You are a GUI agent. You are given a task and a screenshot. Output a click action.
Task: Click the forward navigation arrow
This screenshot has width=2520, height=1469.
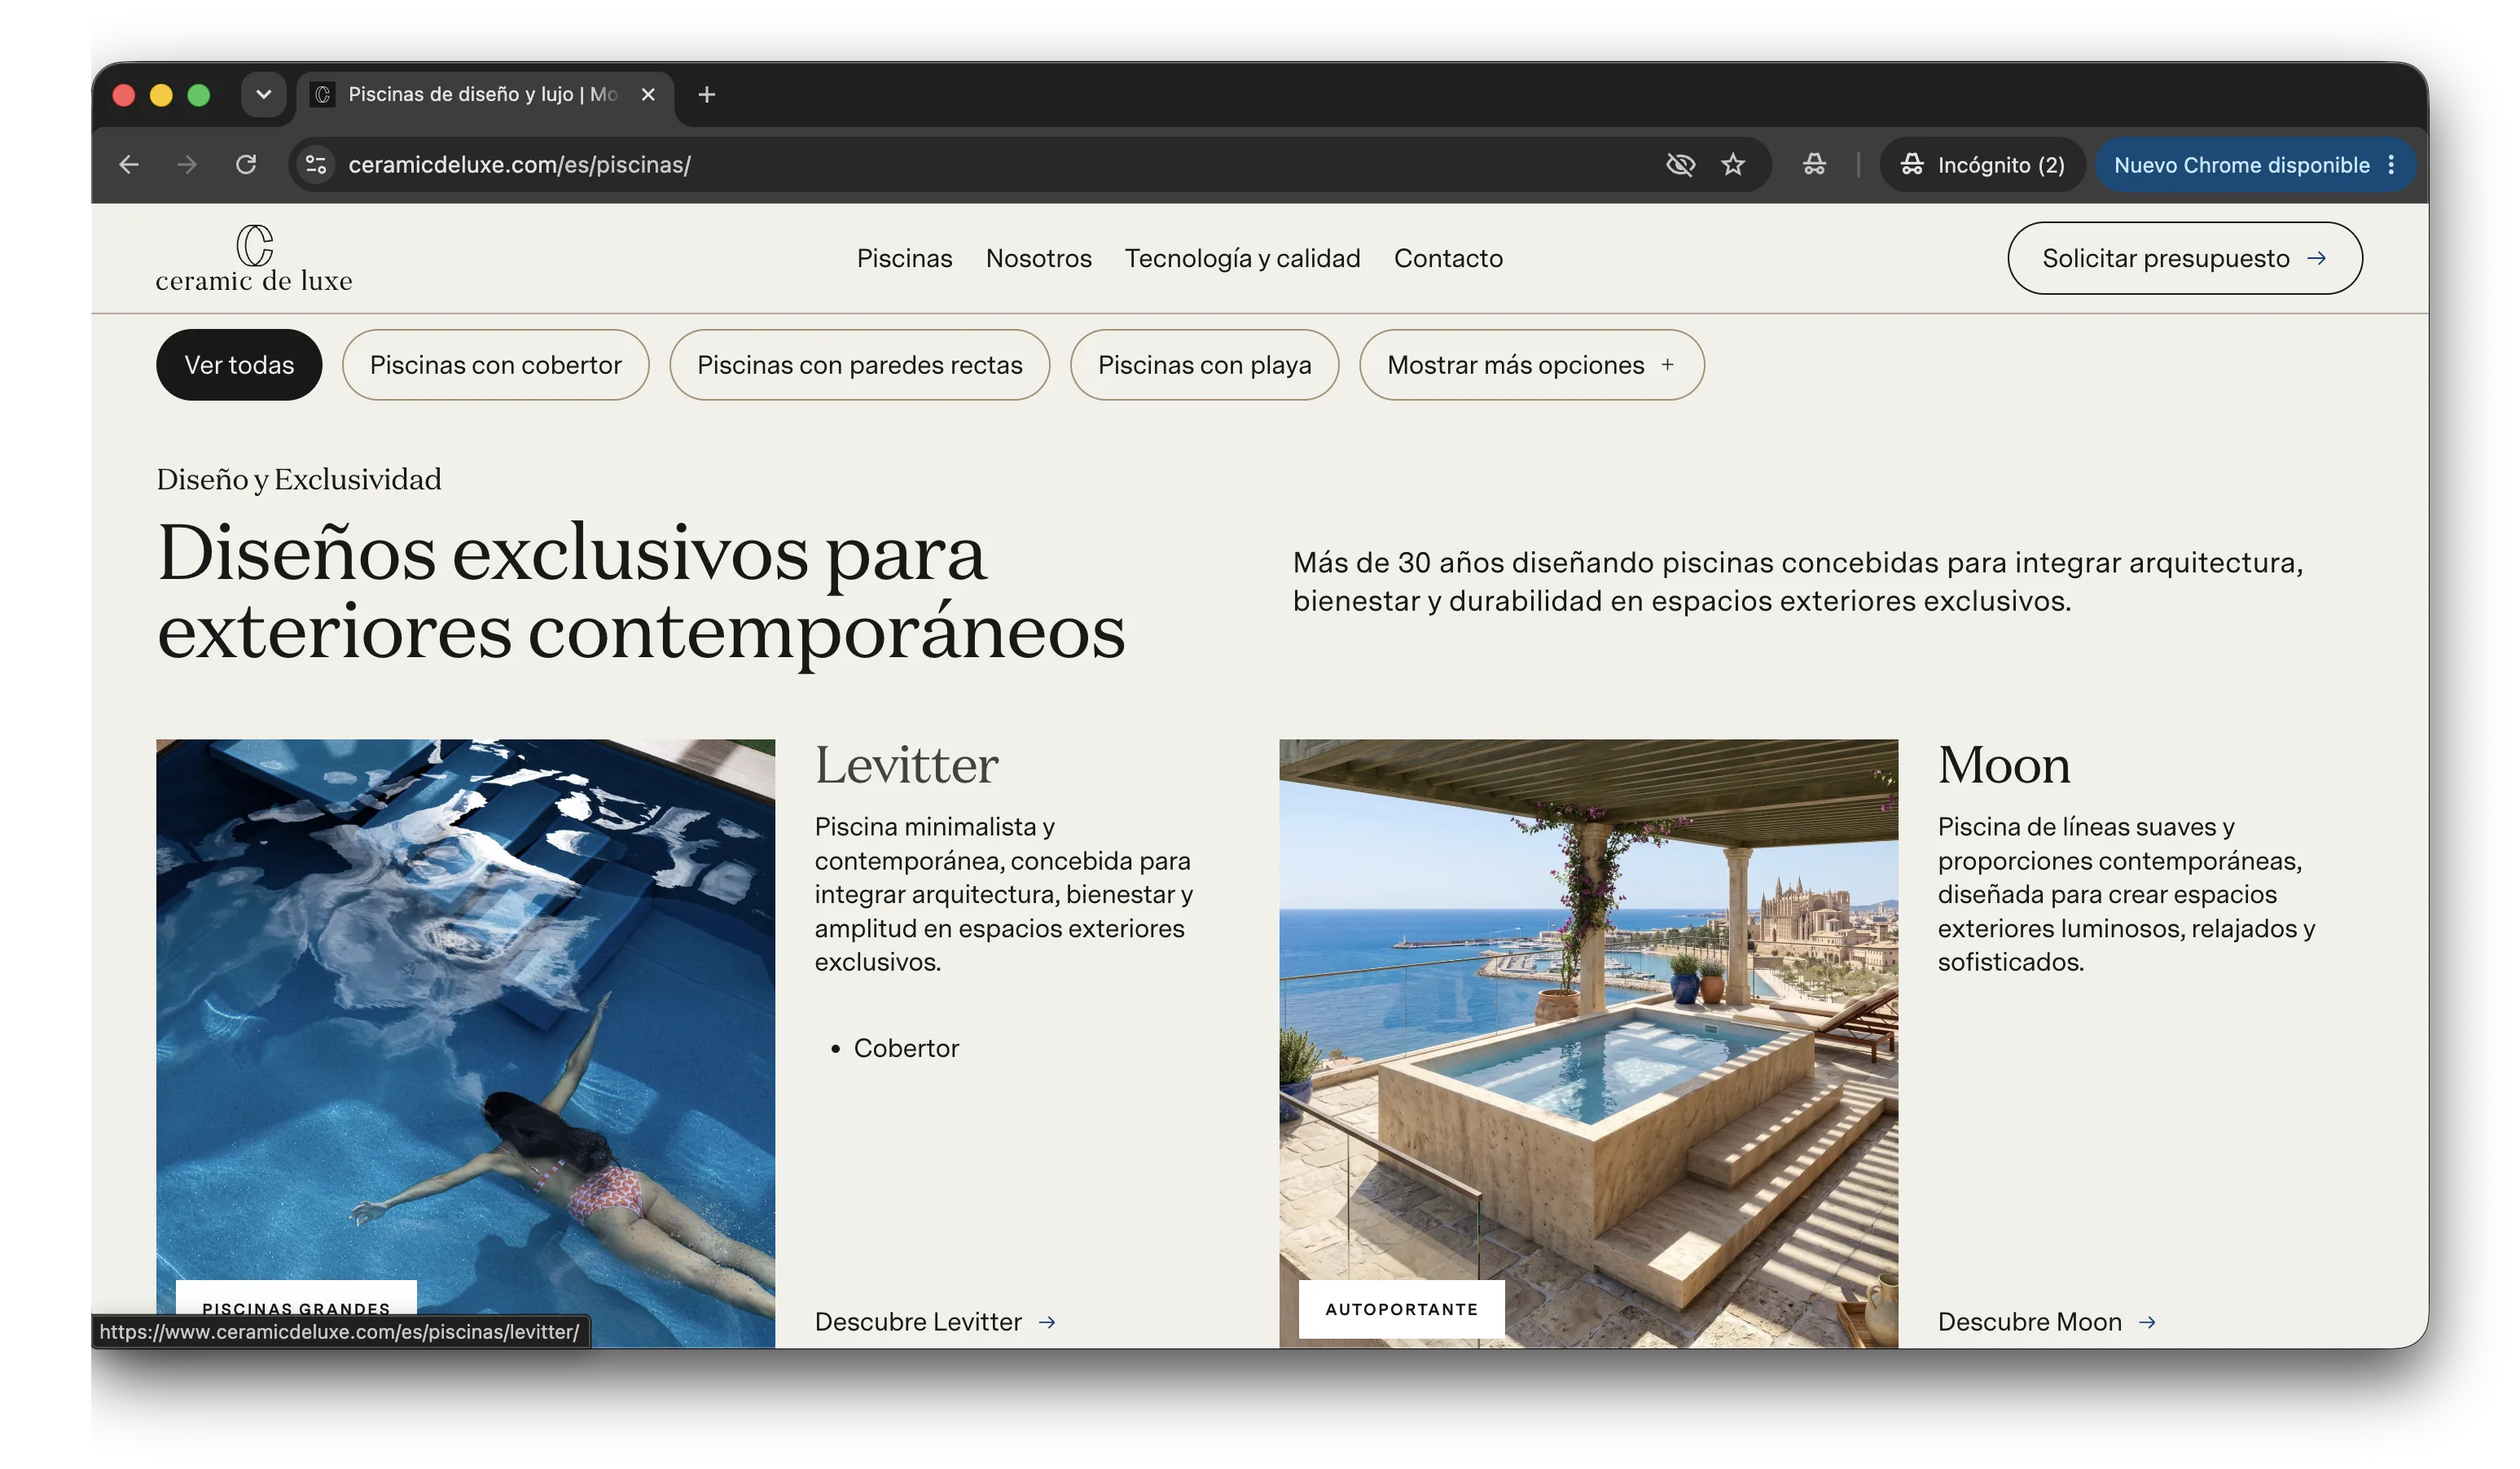point(187,165)
